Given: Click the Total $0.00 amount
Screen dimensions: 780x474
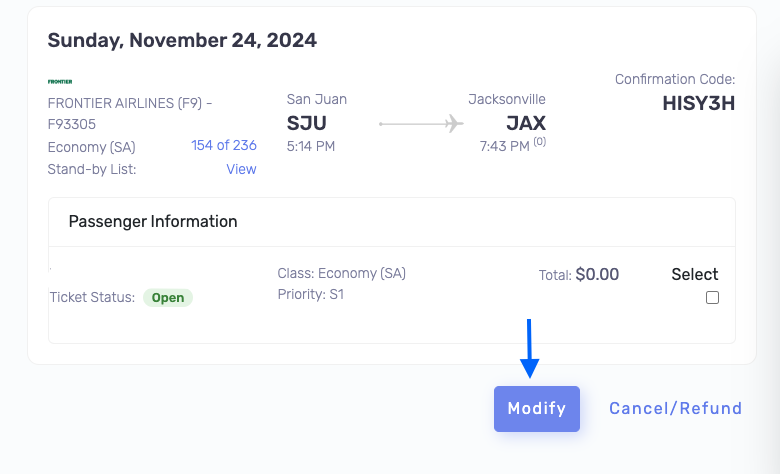Looking at the screenshot, I should click(x=597, y=275).
